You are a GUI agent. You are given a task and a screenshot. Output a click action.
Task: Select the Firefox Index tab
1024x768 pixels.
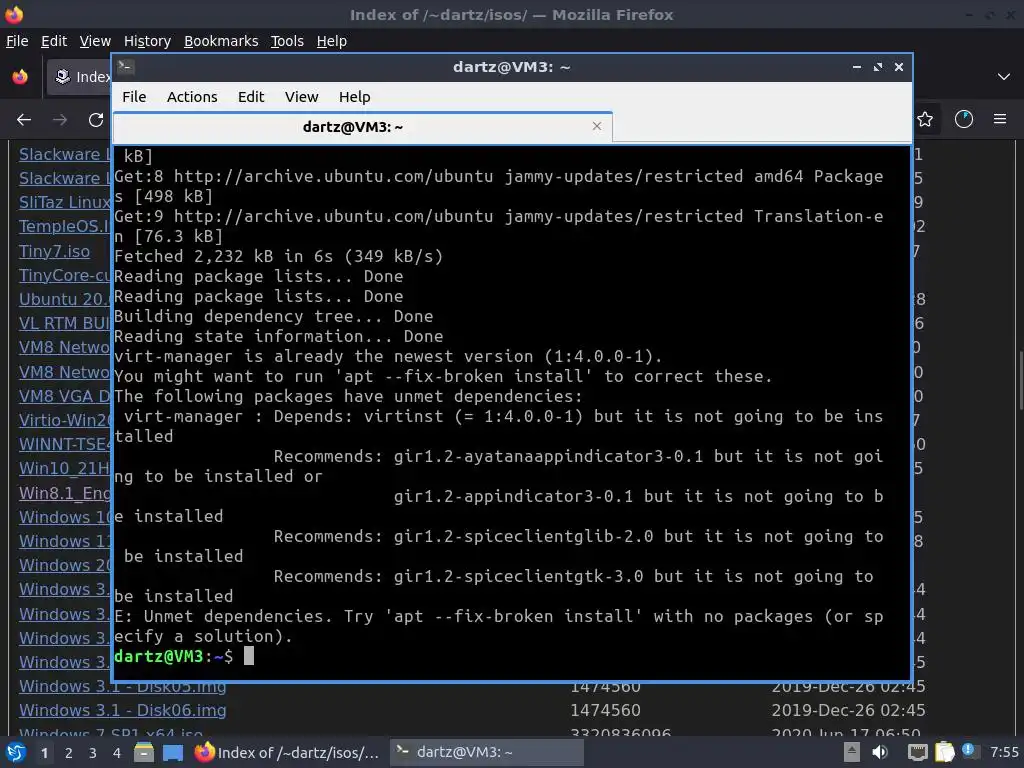click(80, 77)
